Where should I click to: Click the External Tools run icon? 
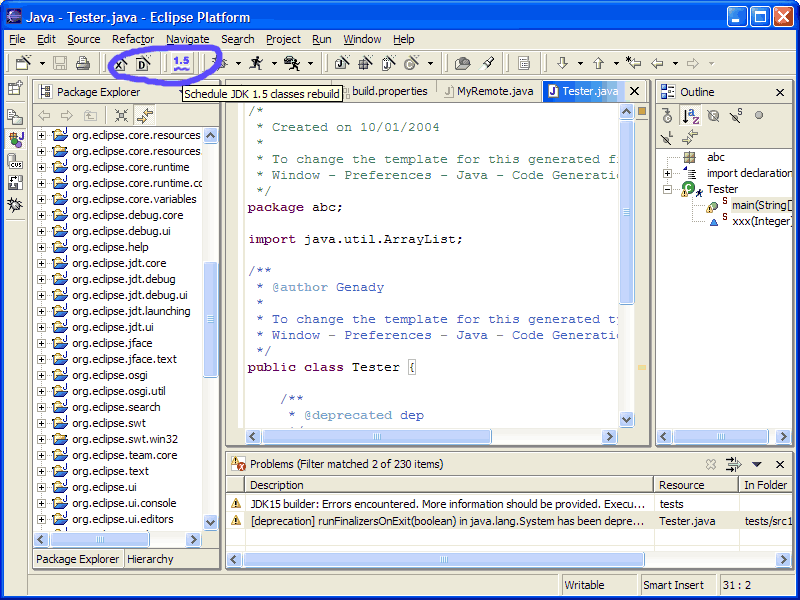[x=292, y=63]
